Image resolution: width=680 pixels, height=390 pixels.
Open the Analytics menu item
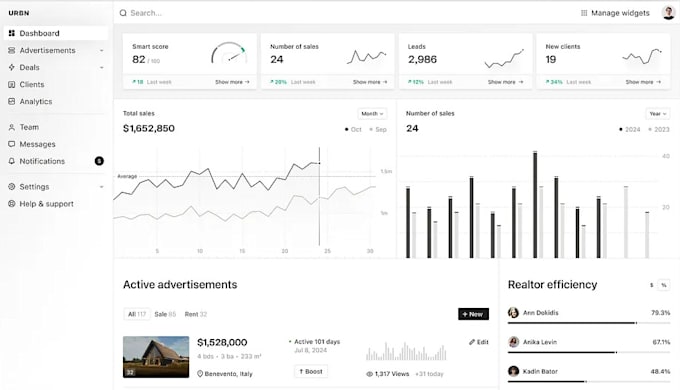[56, 101]
